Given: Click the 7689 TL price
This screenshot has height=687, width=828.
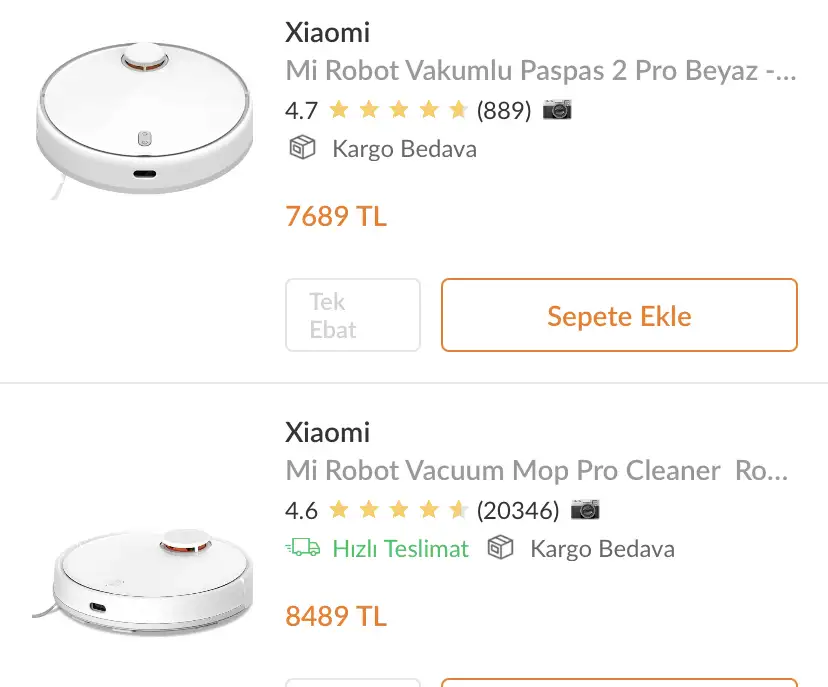Looking at the screenshot, I should click(336, 216).
